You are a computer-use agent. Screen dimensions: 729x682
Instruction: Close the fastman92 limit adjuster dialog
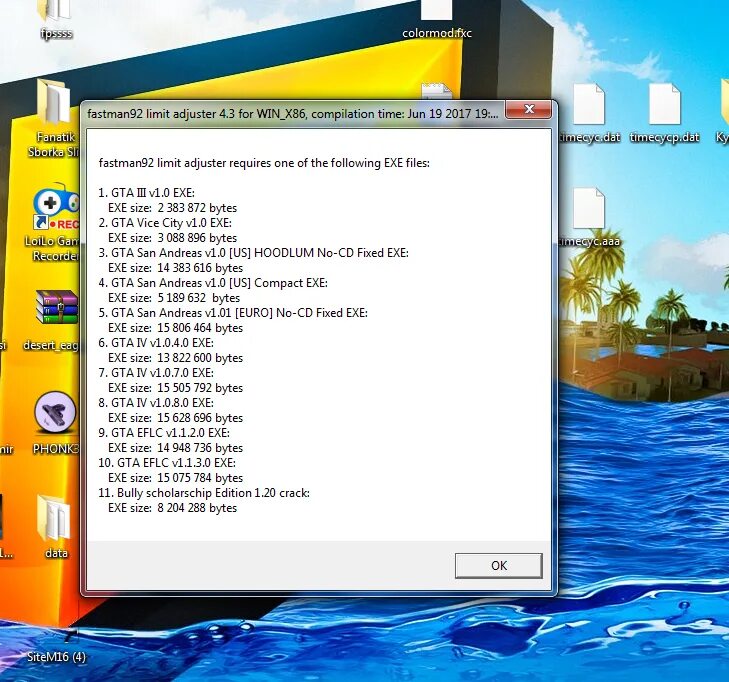pyautogui.click(x=529, y=109)
